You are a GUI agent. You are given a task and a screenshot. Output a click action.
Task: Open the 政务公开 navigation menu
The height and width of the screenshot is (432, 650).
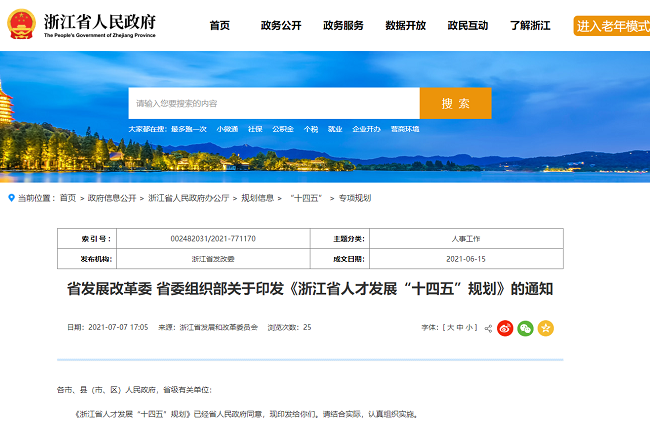[280, 26]
